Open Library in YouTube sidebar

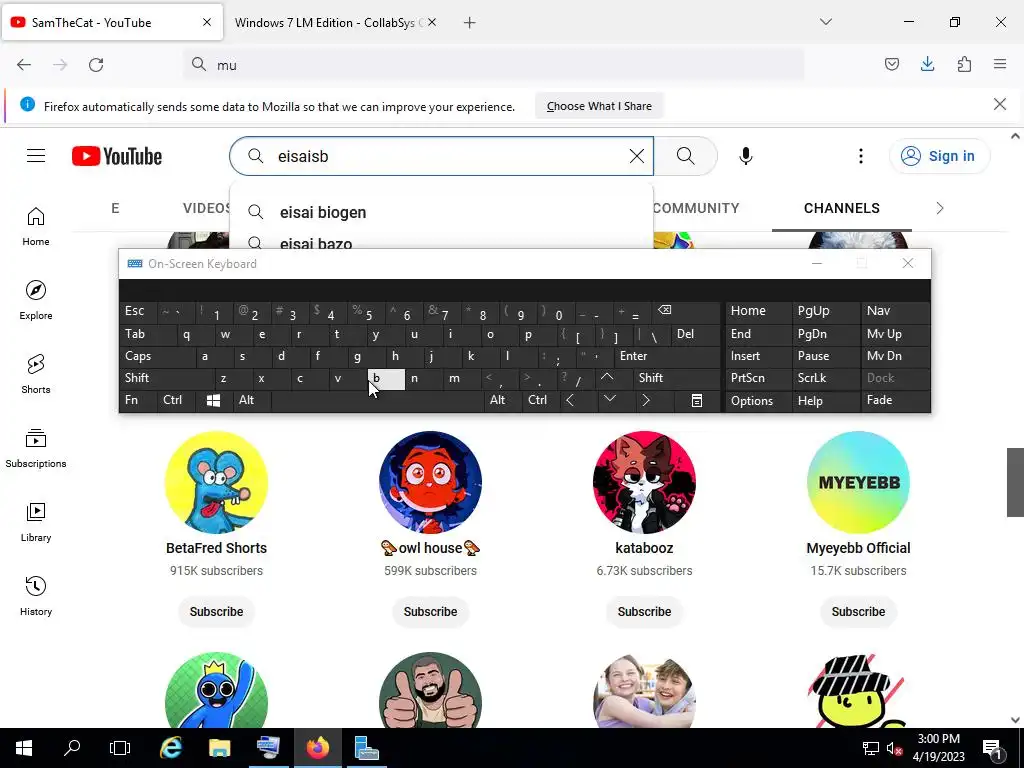click(x=36, y=522)
